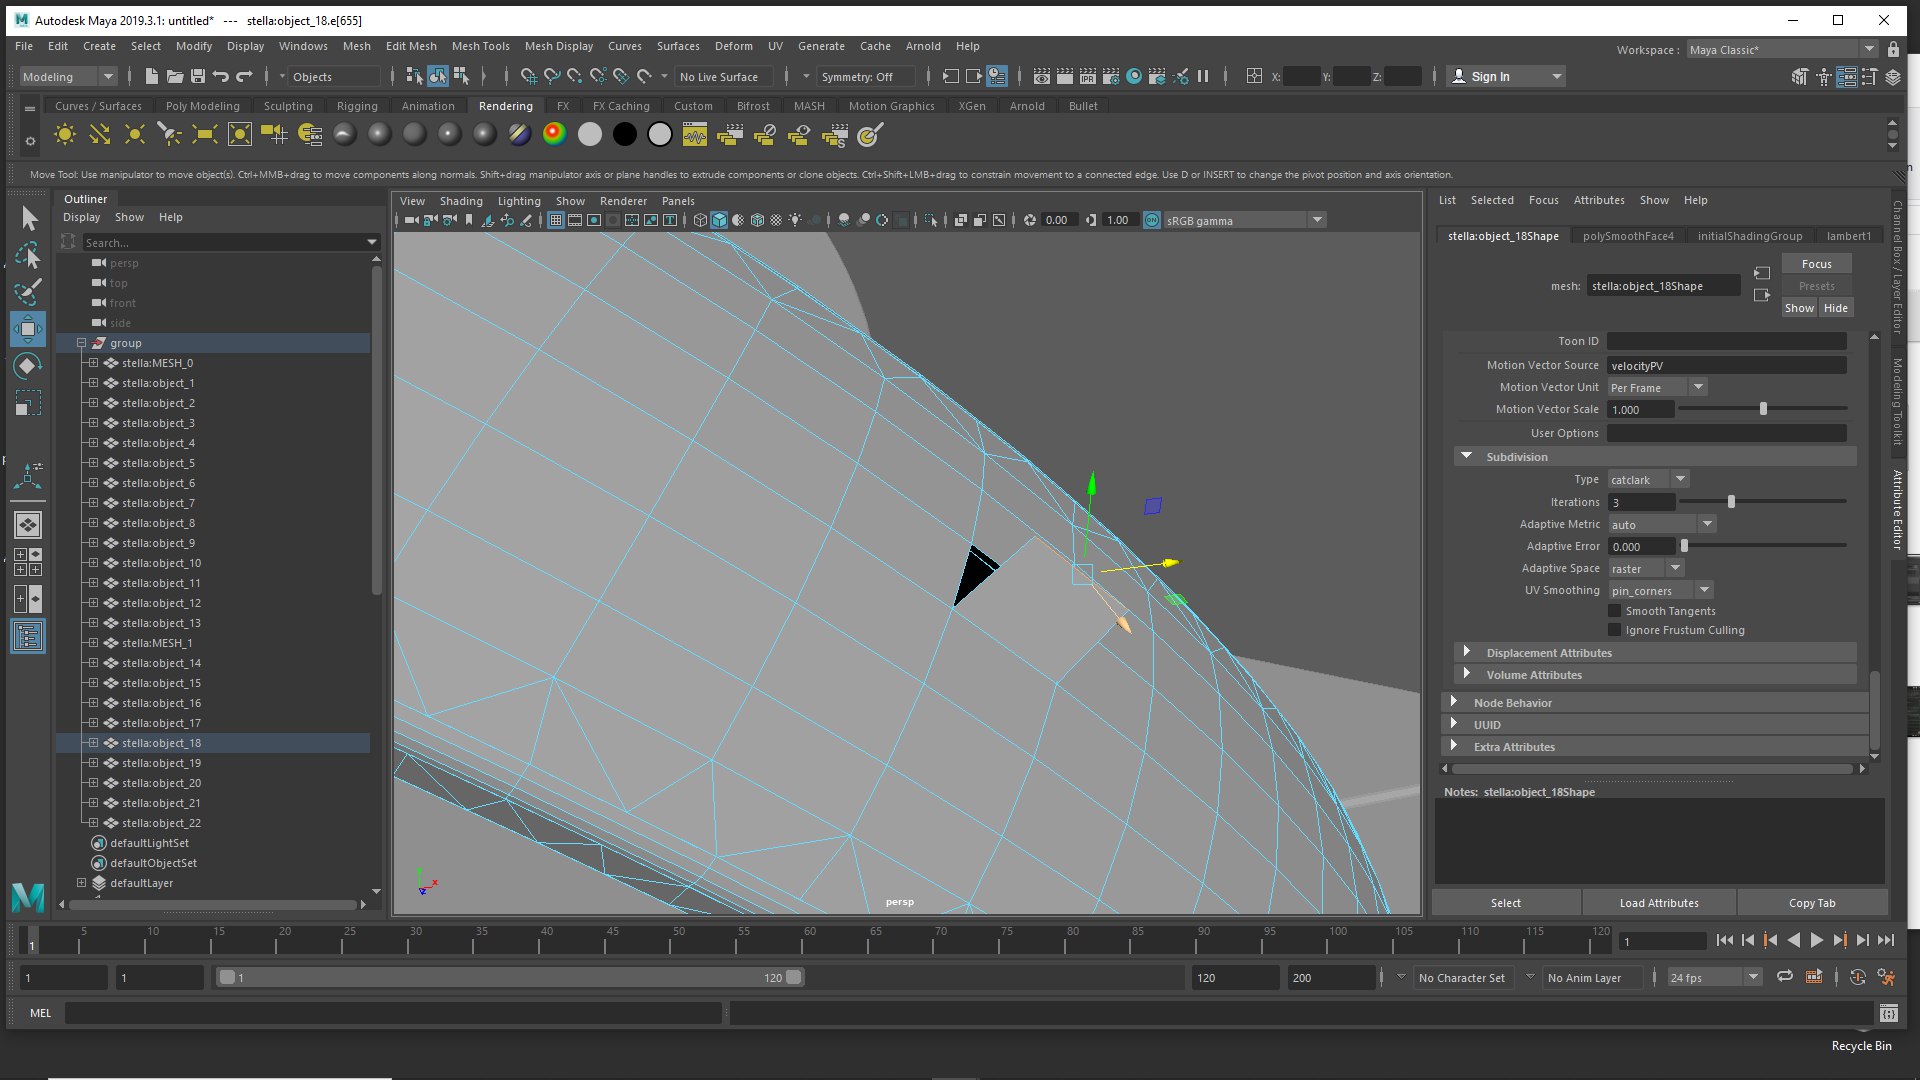Activate the Lasso select tool
Image resolution: width=1920 pixels, height=1080 pixels.
coord(29,255)
